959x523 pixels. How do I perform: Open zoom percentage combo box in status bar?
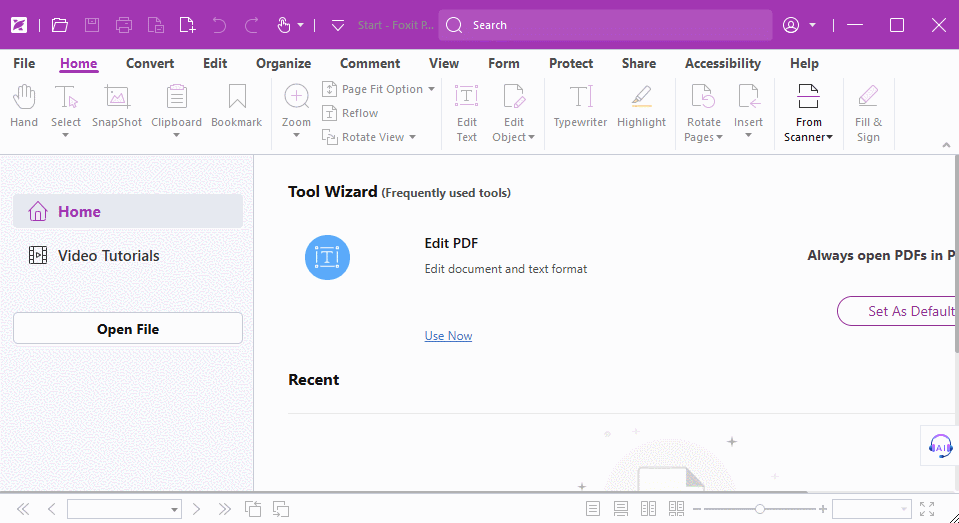pyautogui.click(x=872, y=509)
